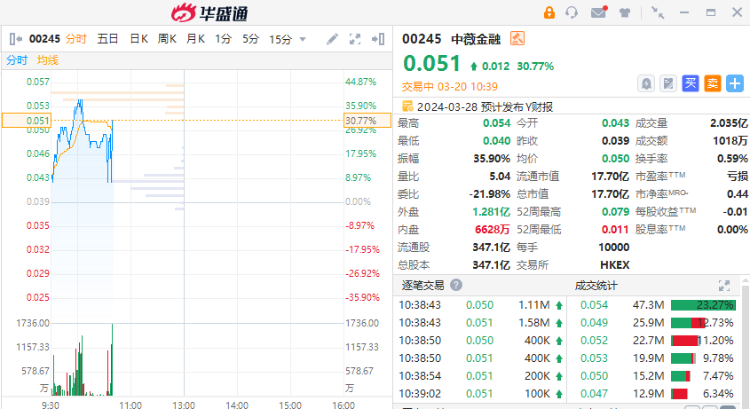The image size is (750, 409).
Task: Expand the 成交统计 panel
Action: pos(724,285)
